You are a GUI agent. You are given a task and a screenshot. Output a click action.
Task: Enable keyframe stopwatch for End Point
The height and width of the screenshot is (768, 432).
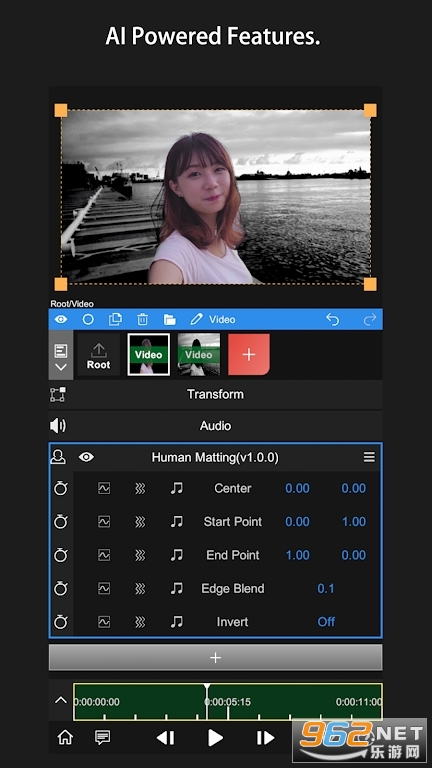[x=61, y=555]
